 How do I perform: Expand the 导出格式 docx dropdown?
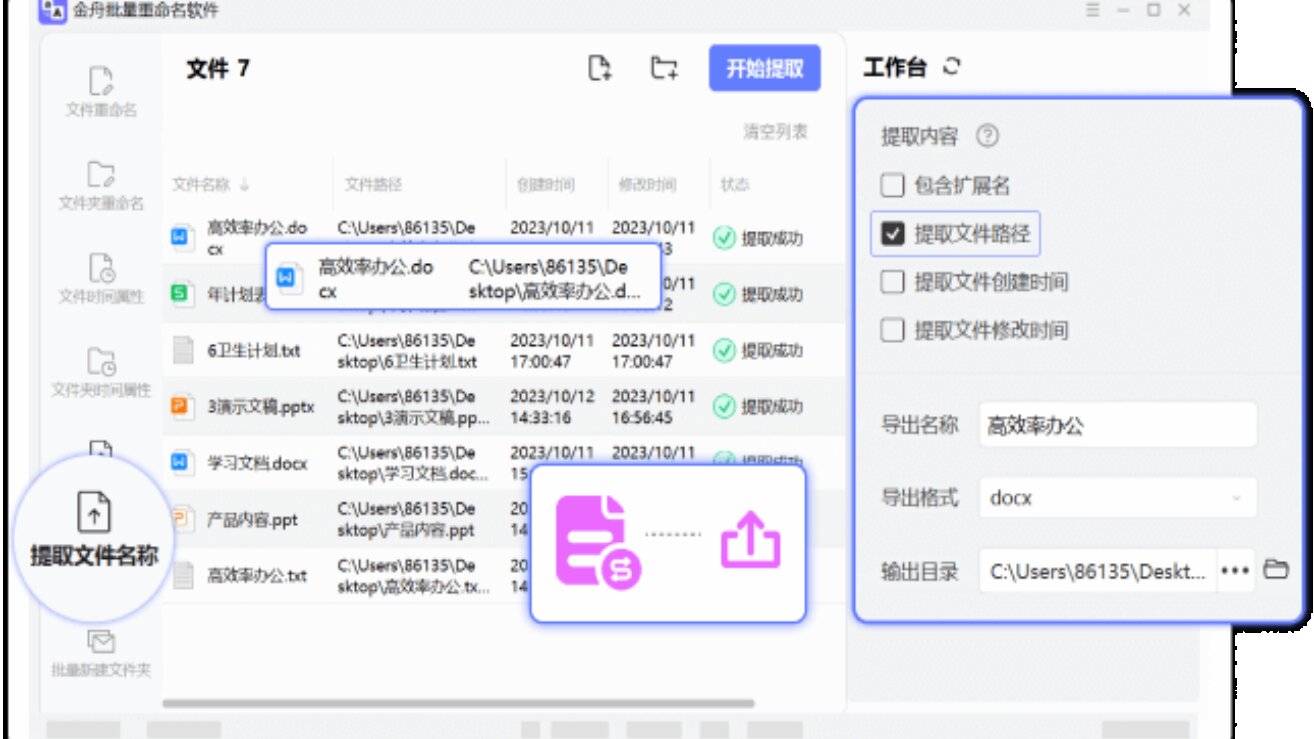(x=1117, y=498)
